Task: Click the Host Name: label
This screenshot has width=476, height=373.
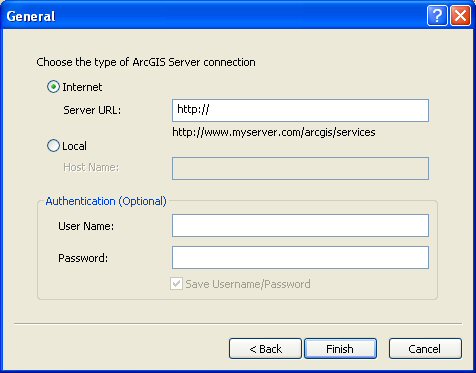Action: [91, 167]
